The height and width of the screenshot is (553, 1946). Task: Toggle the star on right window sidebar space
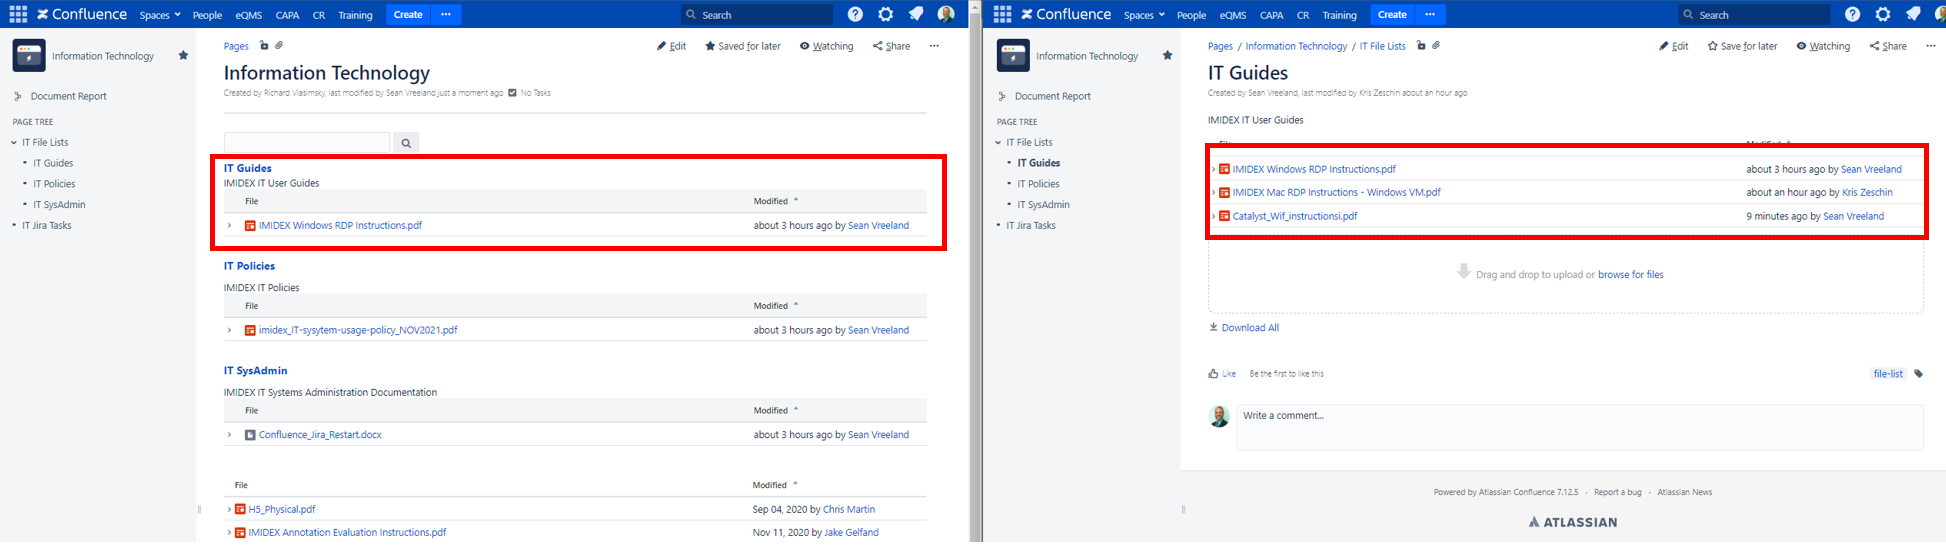click(1167, 56)
